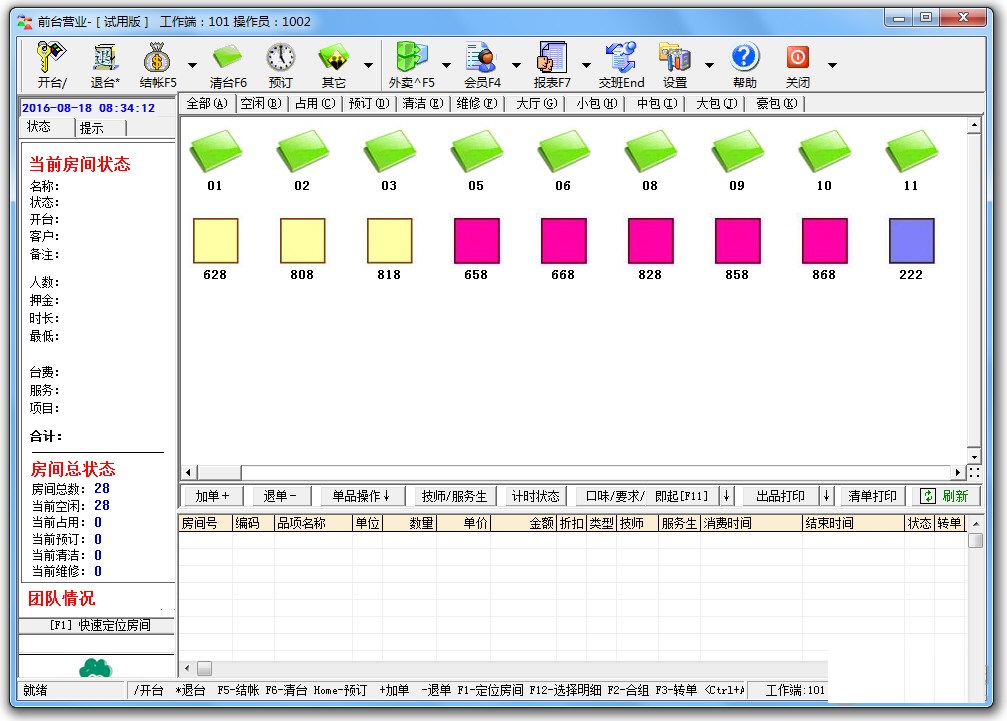Switch to 小包(H) tab
The image size is (1007, 721).
[x=597, y=103]
